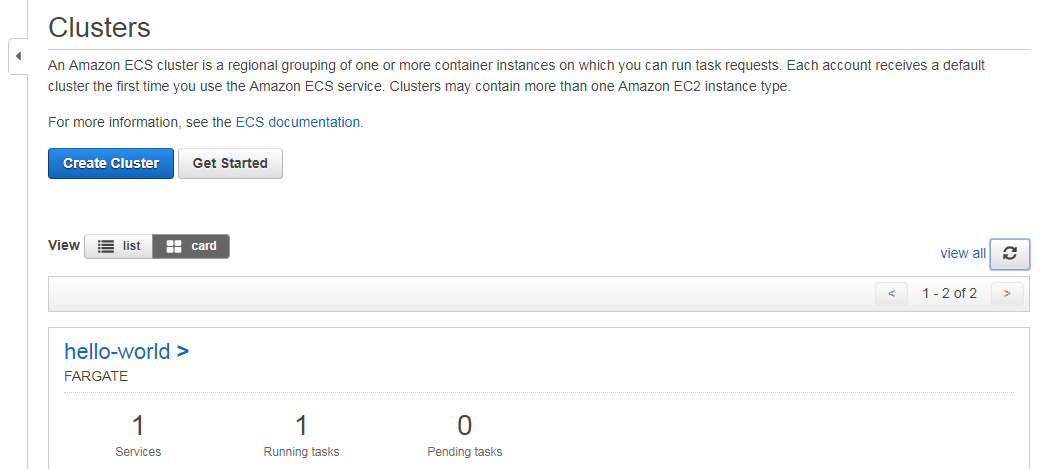This screenshot has height=469, width=1045.
Task: Click the list view bars icon
Action: (x=105, y=246)
